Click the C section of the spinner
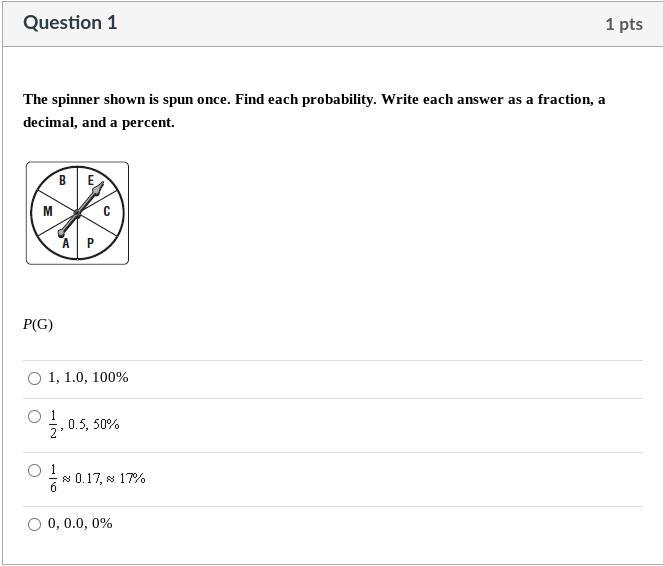This screenshot has height=566, width=663. click(x=107, y=211)
